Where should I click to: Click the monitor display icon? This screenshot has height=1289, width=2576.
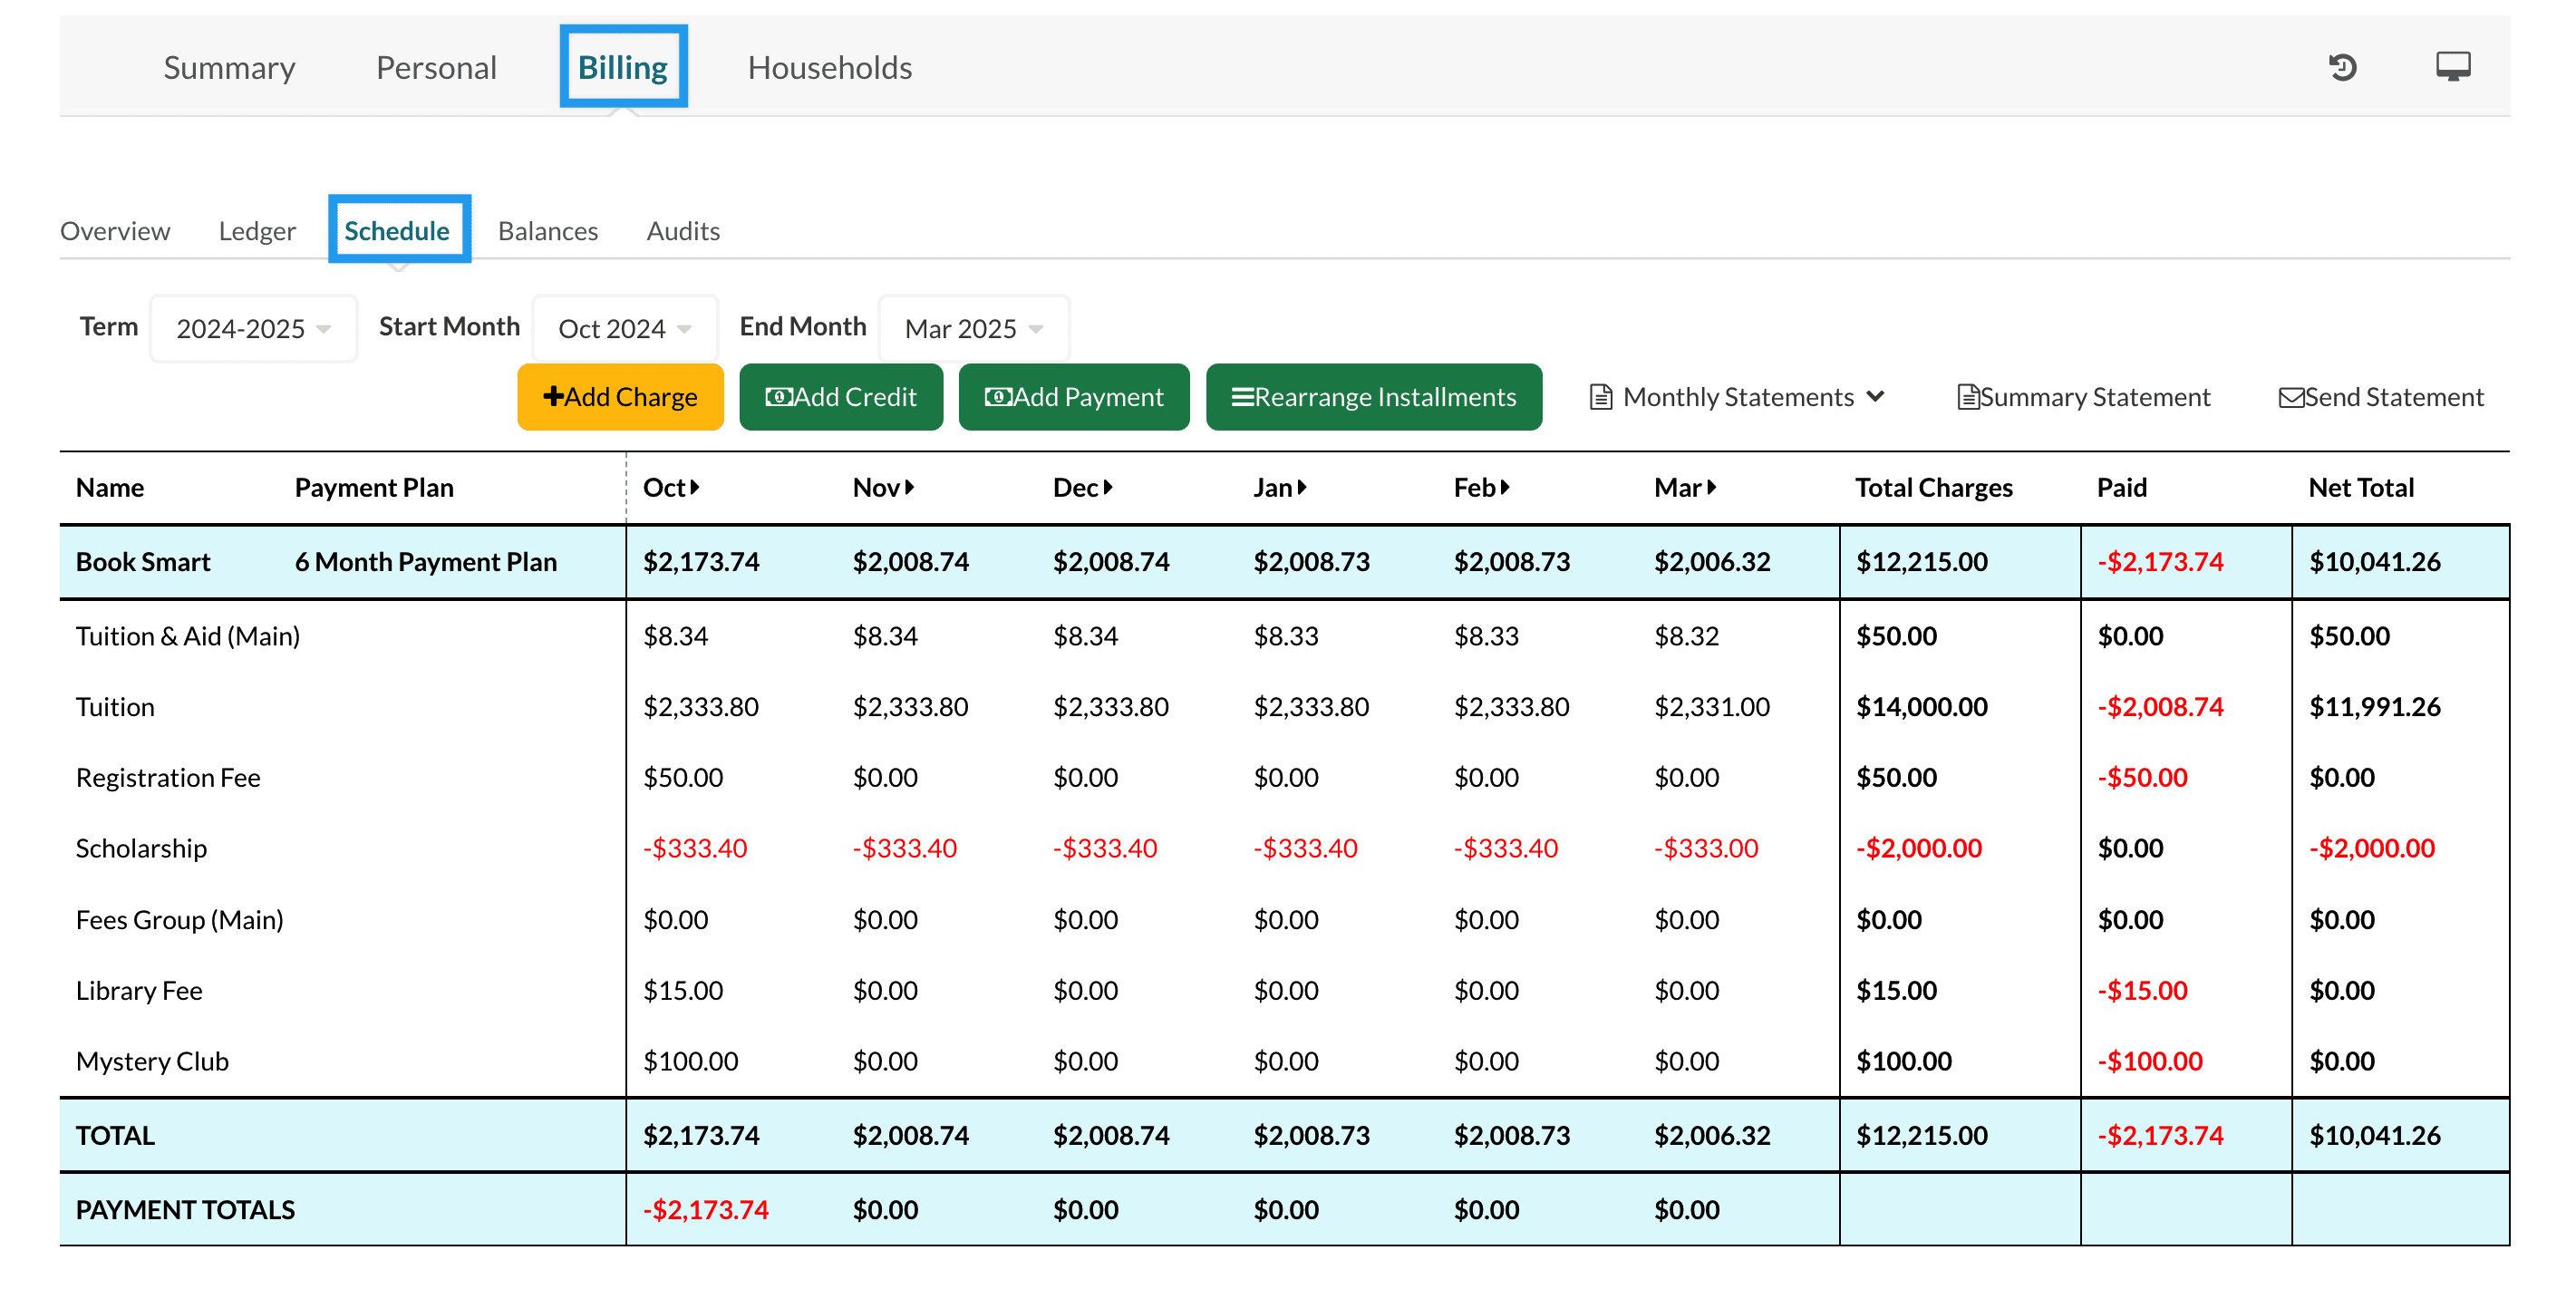click(x=2452, y=67)
